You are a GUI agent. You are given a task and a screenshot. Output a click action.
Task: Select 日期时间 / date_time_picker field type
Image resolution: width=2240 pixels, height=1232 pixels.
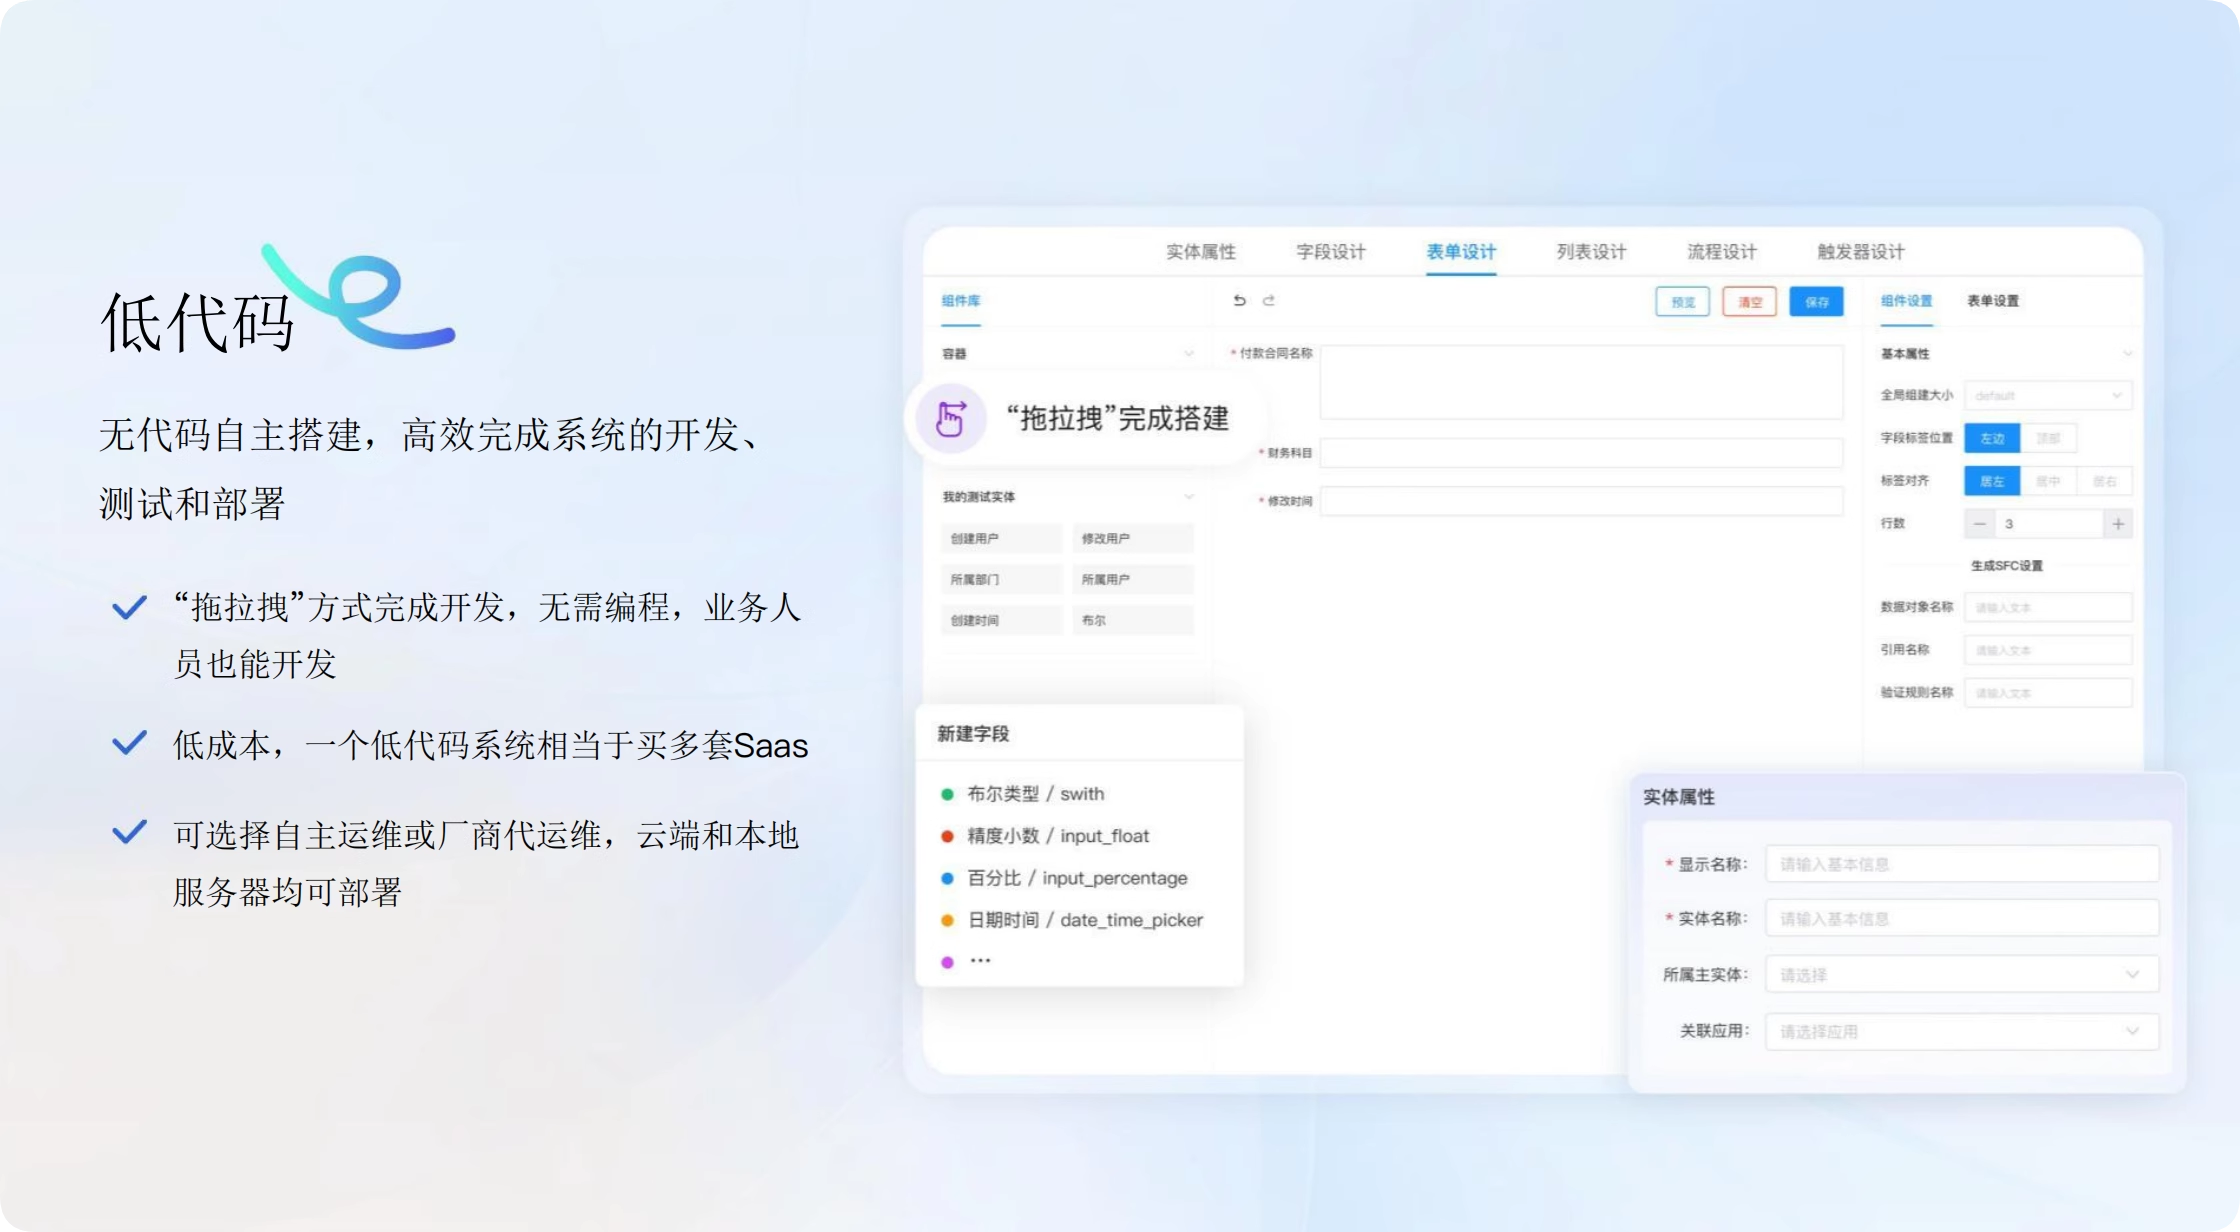pyautogui.click(x=1084, y=920)
